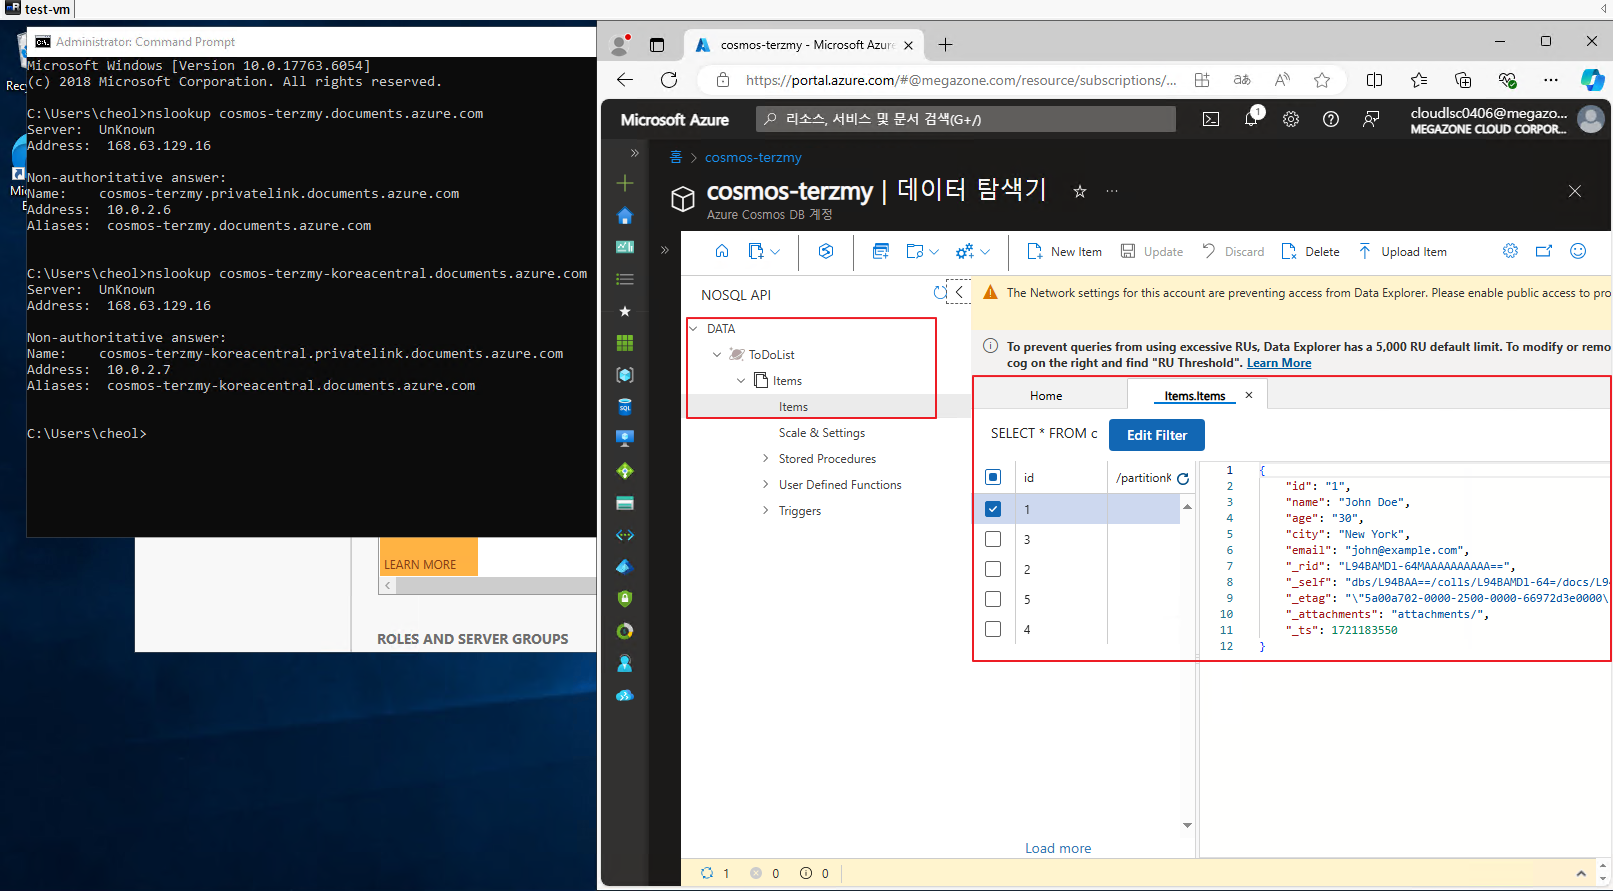Expand the Data Explorer notification console
Viewport: 1613px width, 891px height.
point(1581,873)
